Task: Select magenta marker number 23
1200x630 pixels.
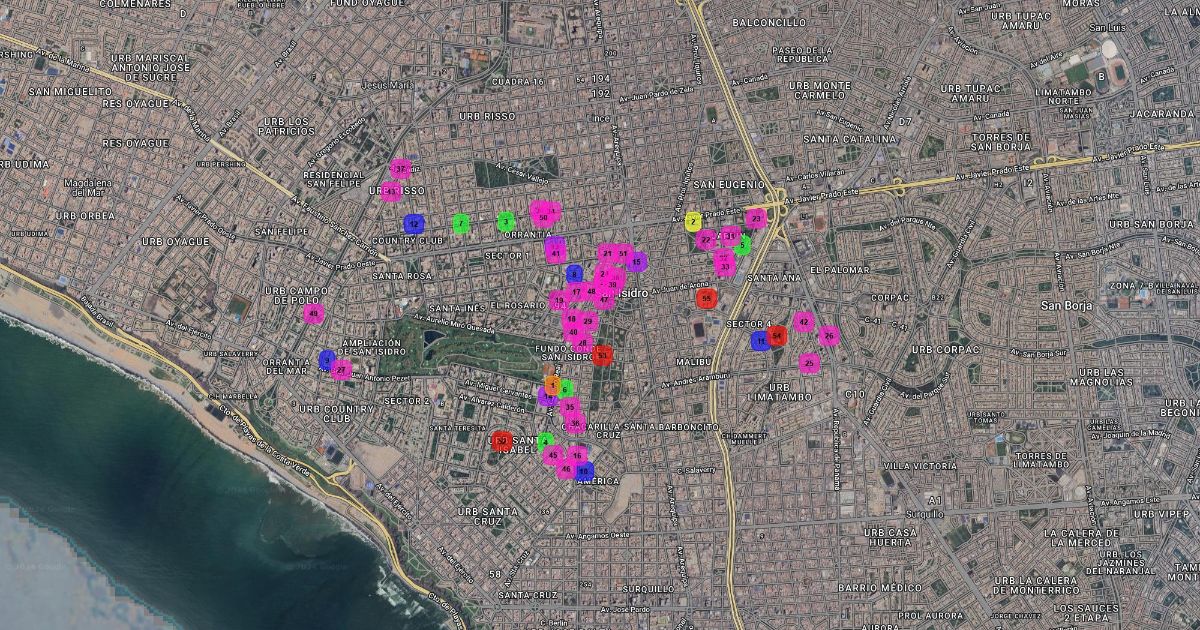Action: tap(756, 219)
